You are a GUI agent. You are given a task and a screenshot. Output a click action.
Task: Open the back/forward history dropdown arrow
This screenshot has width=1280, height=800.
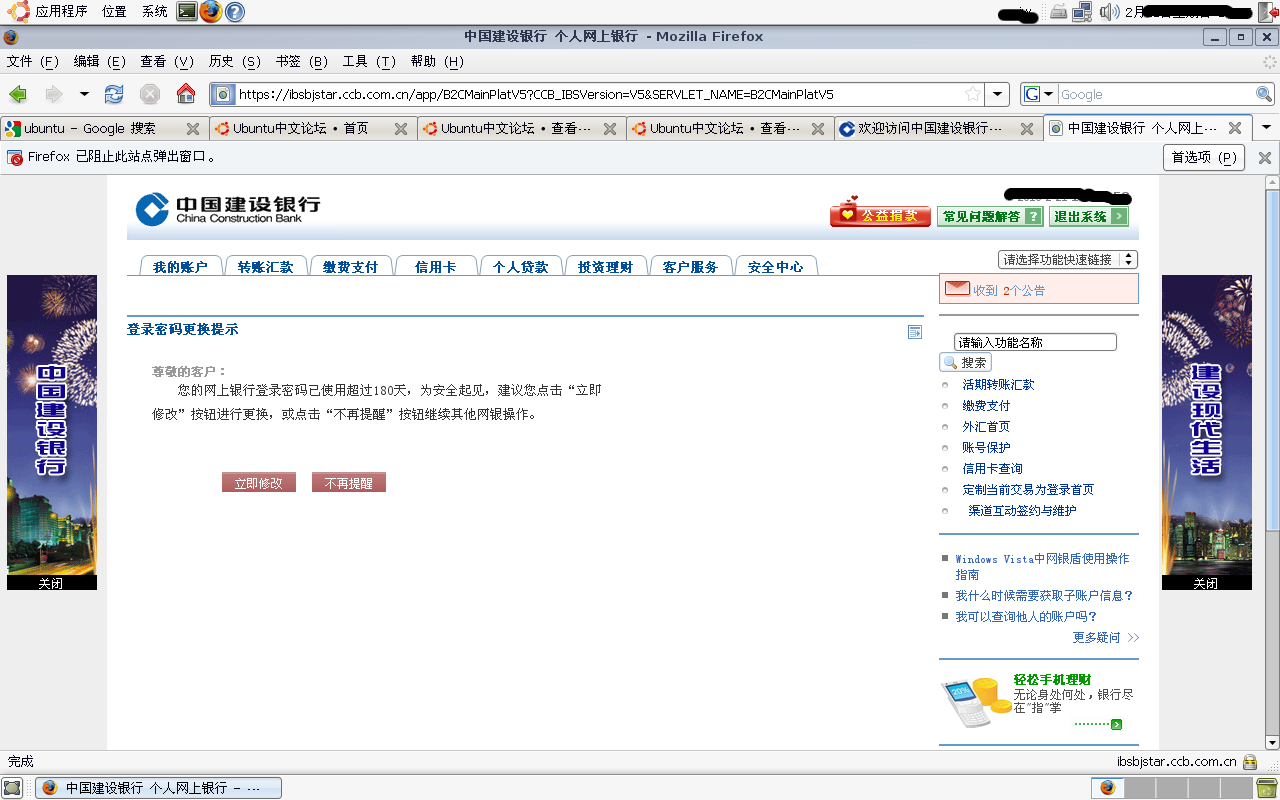84,94
